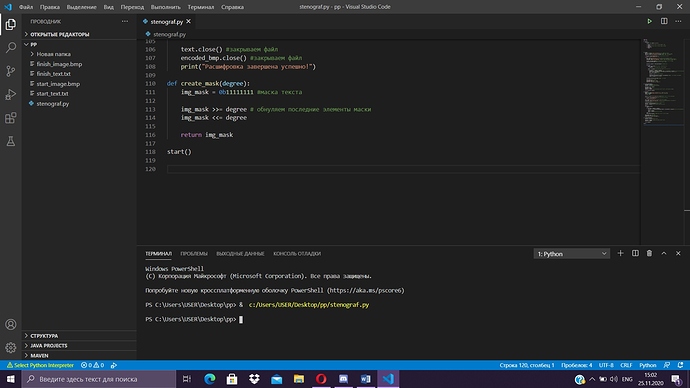Split the editor to the right
The image size is (690, 388).
664,21
